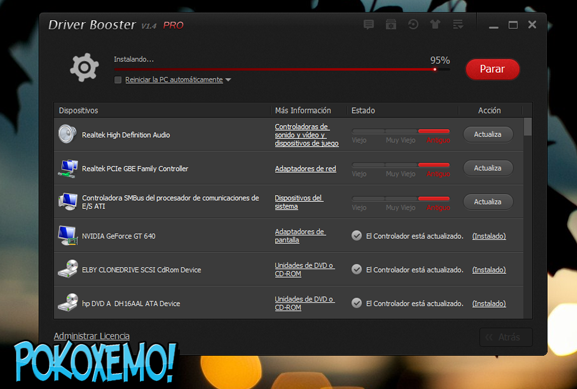This screenshot has height=389, width=577.
Task: Click the large gear icon beside Instalando
Action: point(84,67)
